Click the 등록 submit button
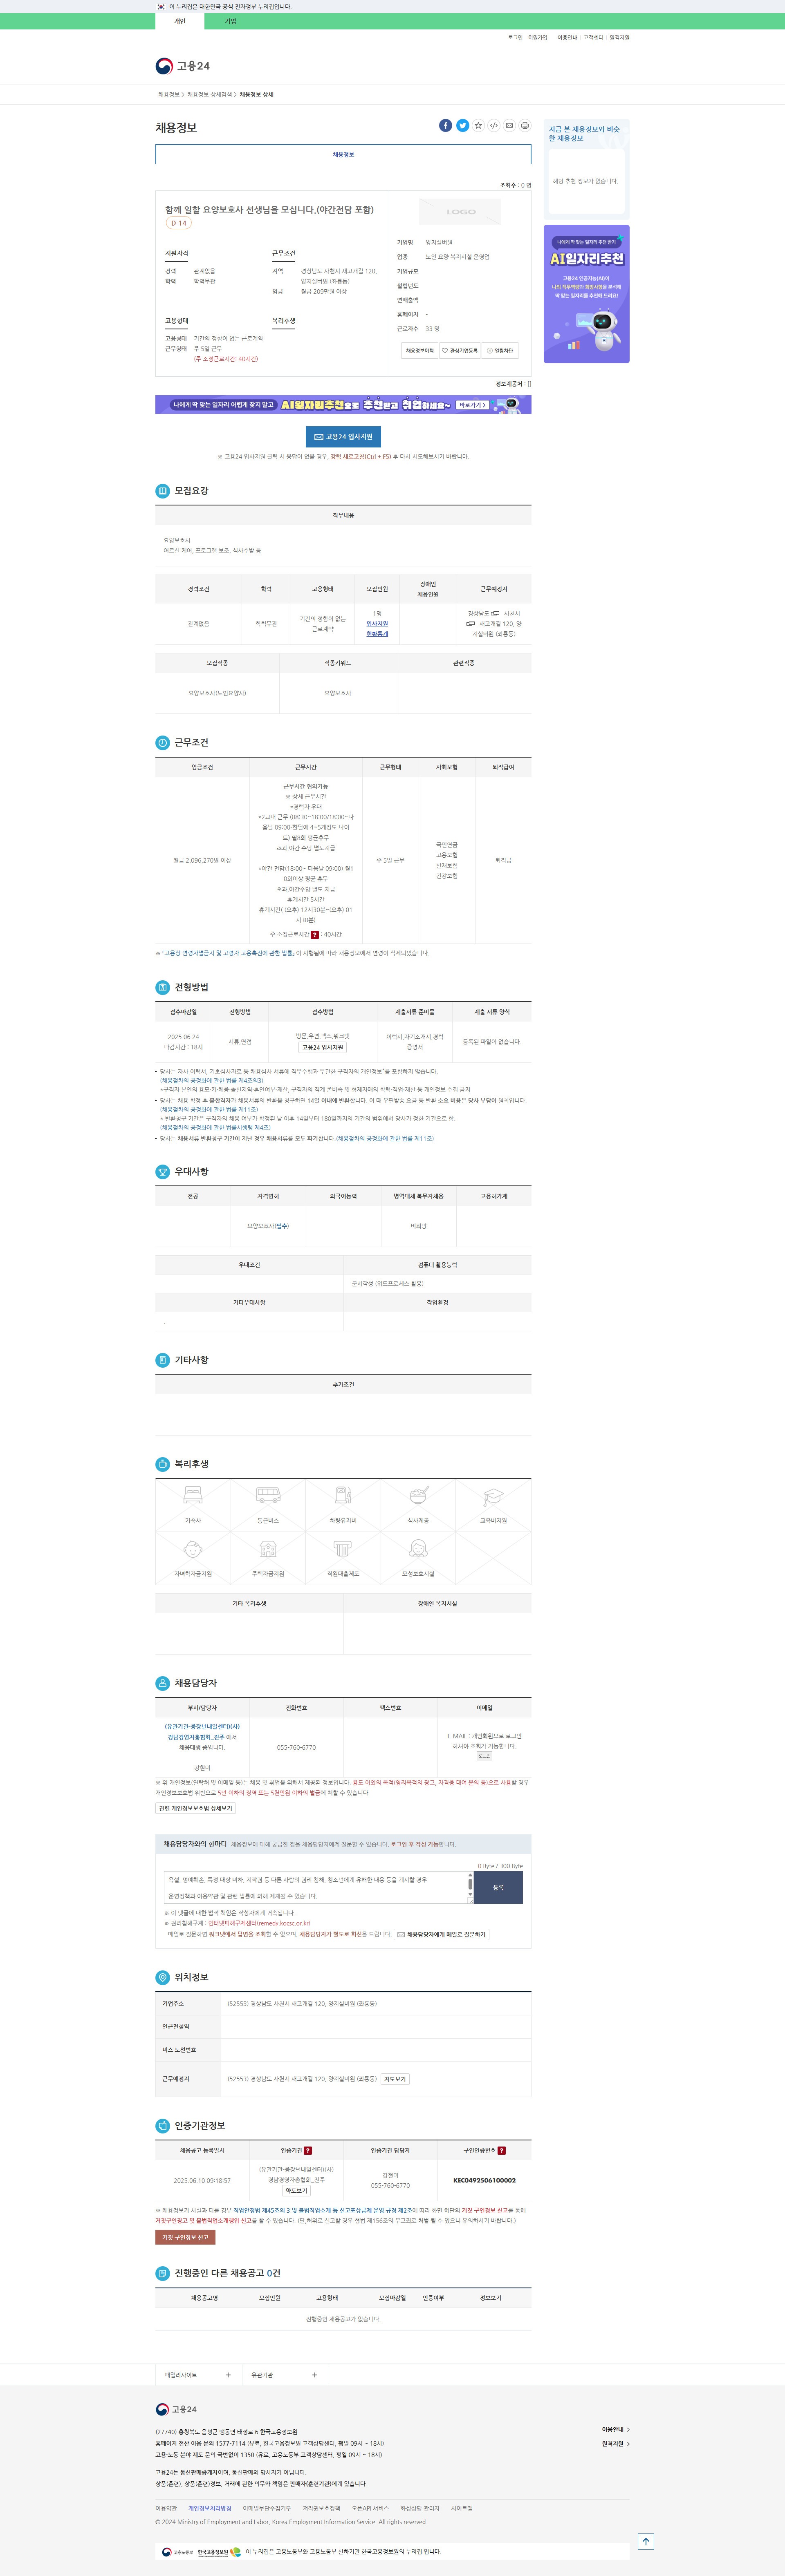 tap(498, 1887)
